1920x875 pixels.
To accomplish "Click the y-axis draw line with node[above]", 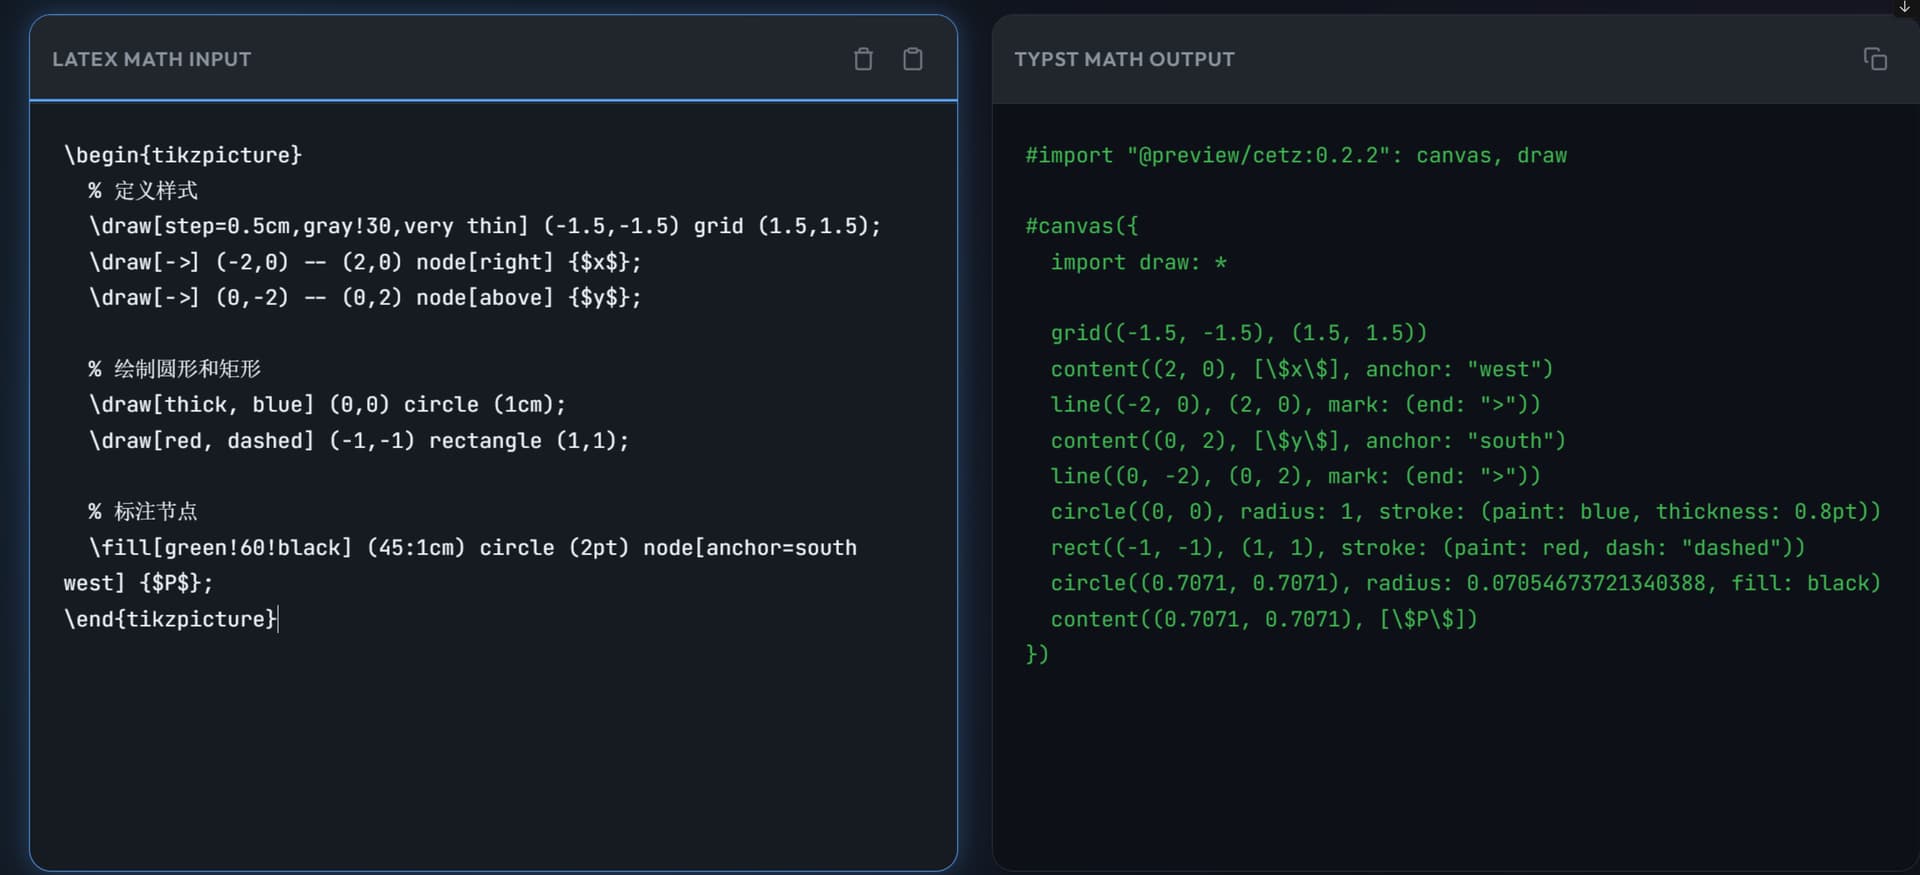I will tap(365, 298).
